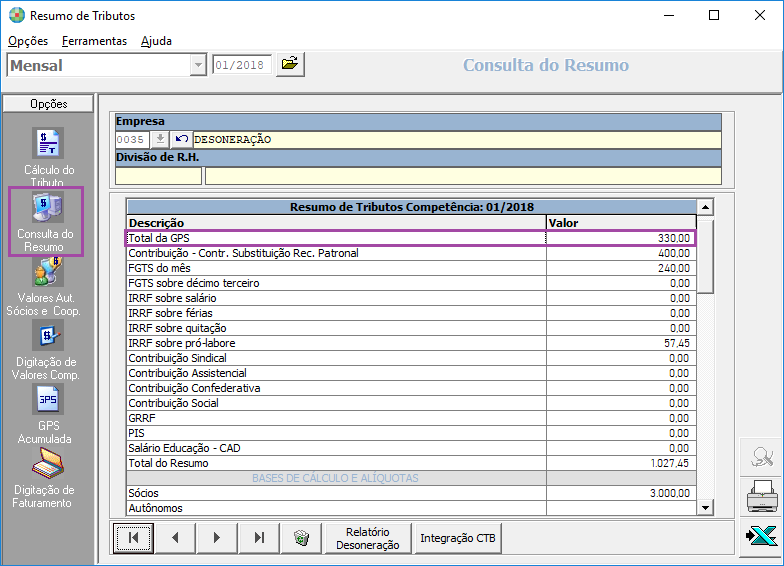Click the Descrição column header

coord(336,223)
